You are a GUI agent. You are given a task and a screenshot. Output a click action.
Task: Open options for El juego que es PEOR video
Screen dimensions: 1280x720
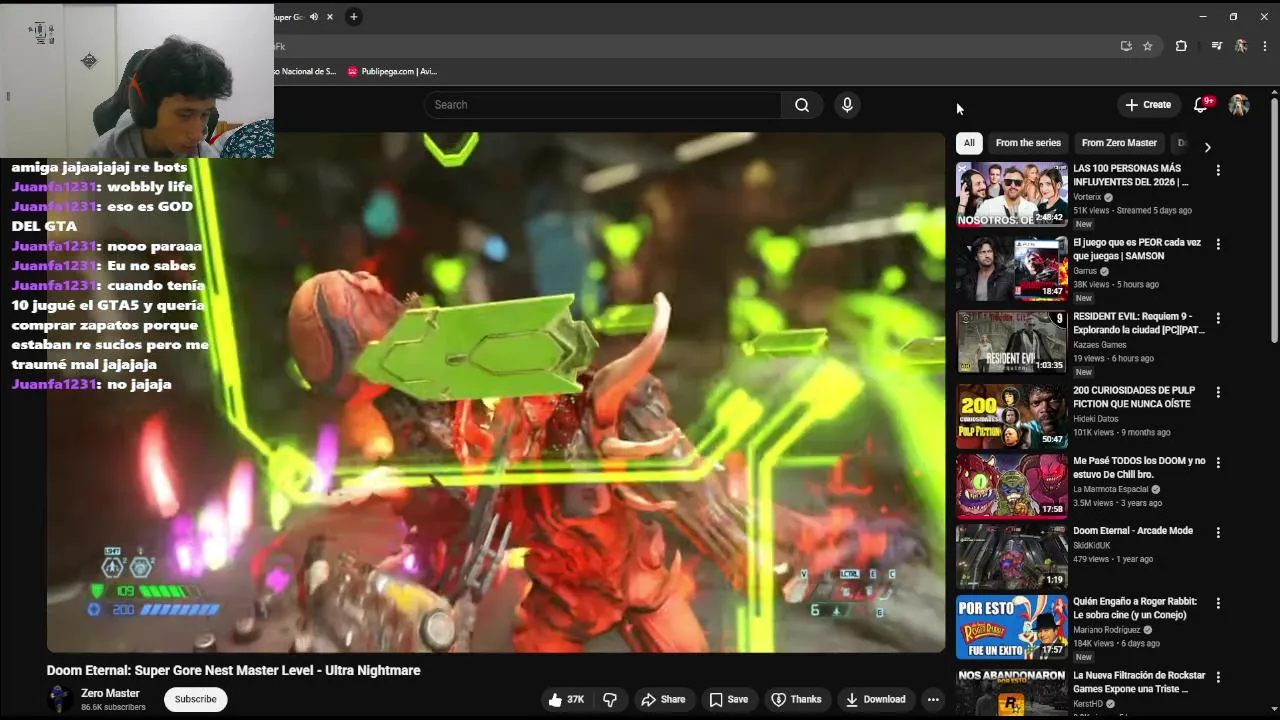point(1218,244)
